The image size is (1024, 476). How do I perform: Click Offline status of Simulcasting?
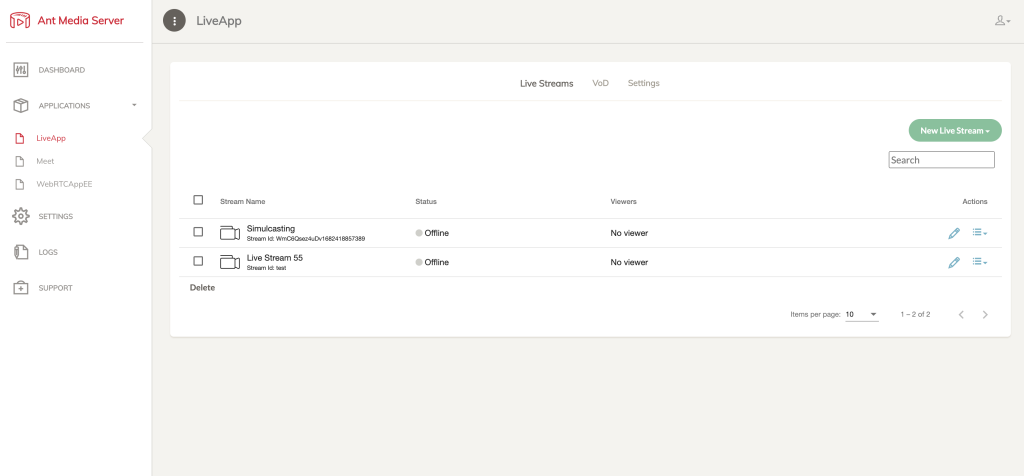[432, 233]
